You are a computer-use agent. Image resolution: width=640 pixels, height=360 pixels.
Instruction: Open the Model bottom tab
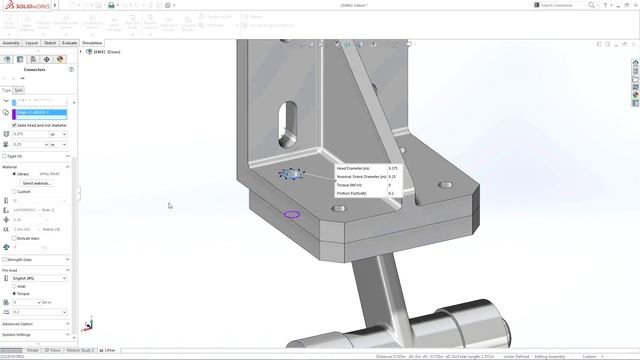[x=32, y=350]
